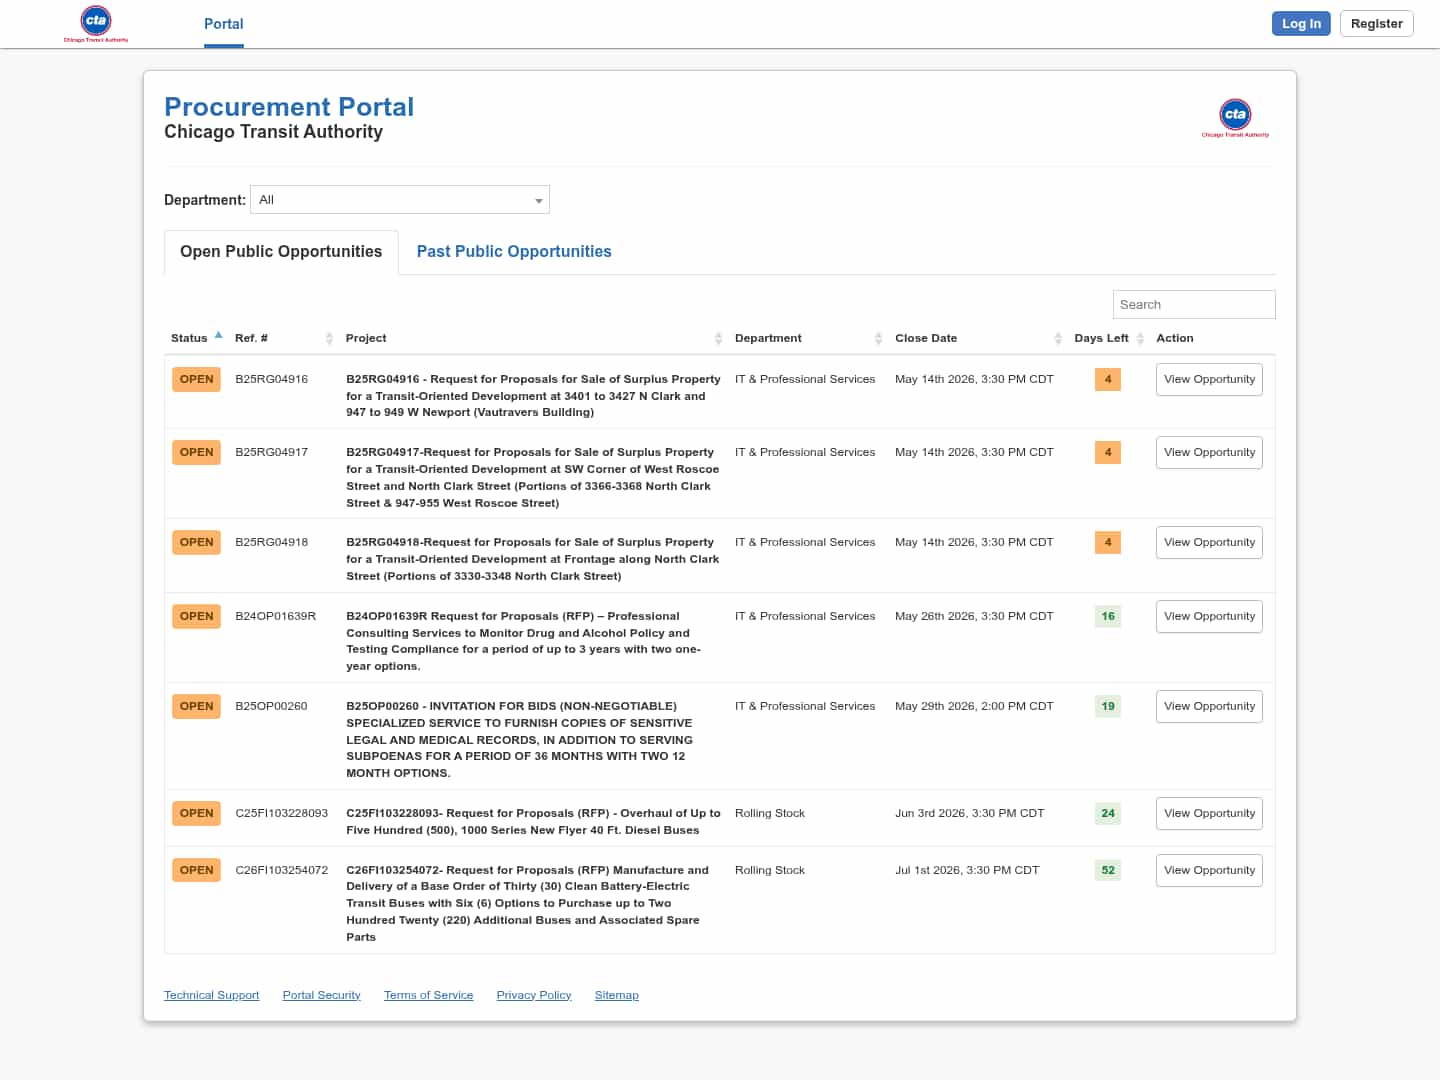Click the INVITATION FOR BIDS project description
The width and height of the screenshot is (1440, 1080).
[x=520, y=740]
